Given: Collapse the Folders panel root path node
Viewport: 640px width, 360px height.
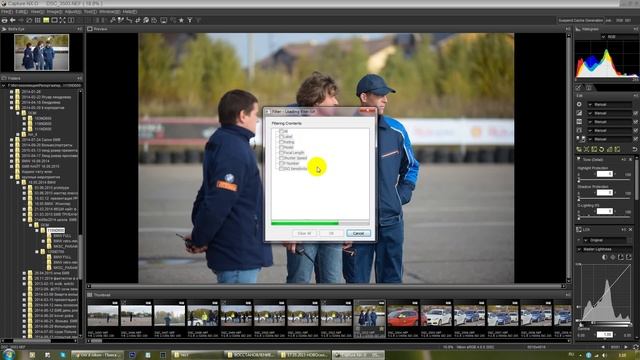Looking at the screenshot, I should [x=4, y=86].
